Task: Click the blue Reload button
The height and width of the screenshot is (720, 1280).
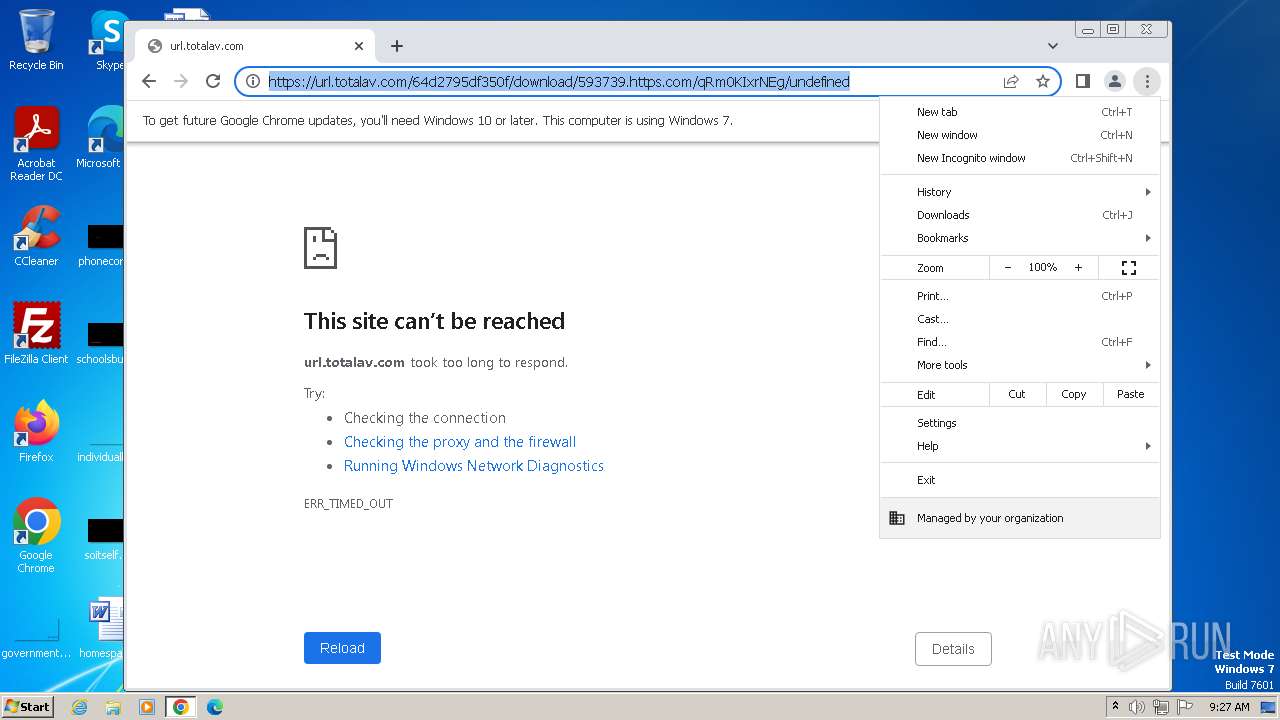Action: click(x=342, y=648)
